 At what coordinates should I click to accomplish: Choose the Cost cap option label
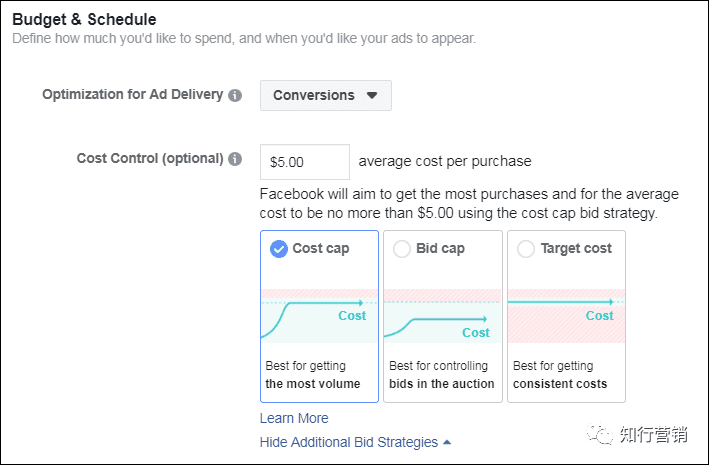point(320,249)
